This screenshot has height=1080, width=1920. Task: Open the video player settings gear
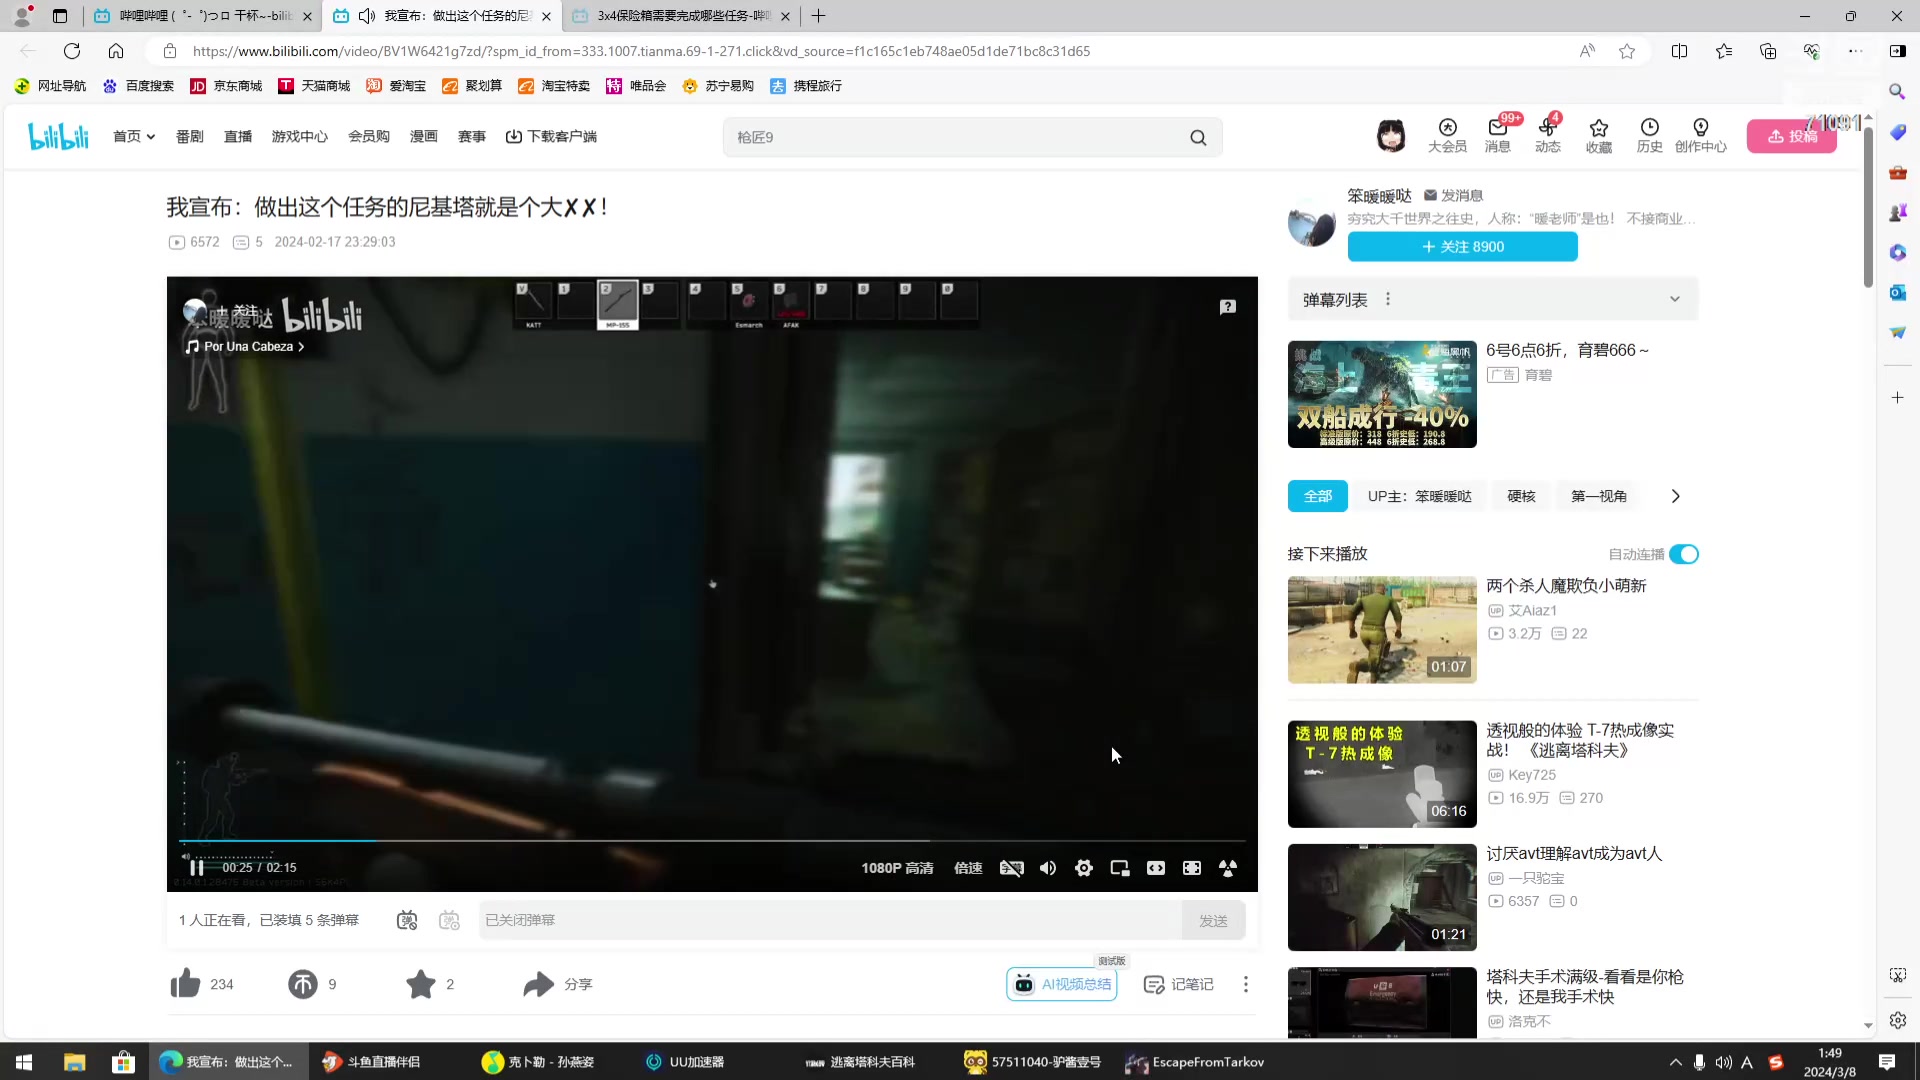click(1084, 868)
